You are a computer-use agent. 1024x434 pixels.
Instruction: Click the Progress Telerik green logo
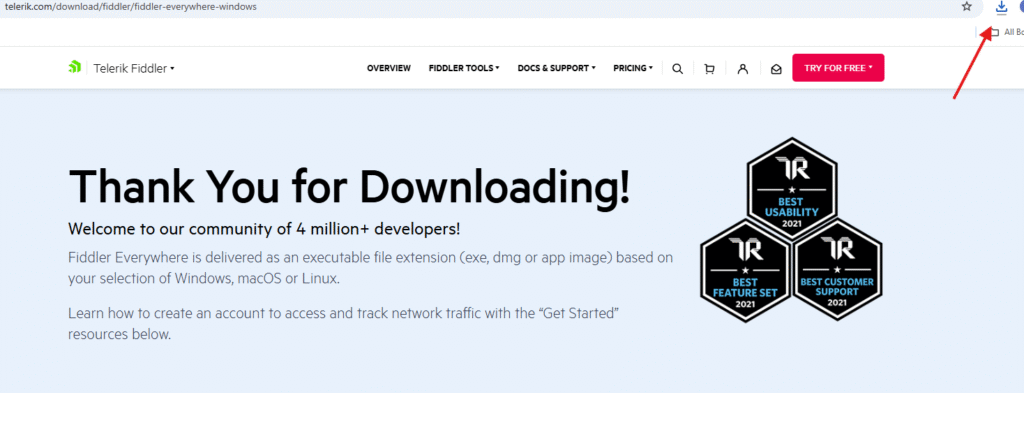(74, 68)
